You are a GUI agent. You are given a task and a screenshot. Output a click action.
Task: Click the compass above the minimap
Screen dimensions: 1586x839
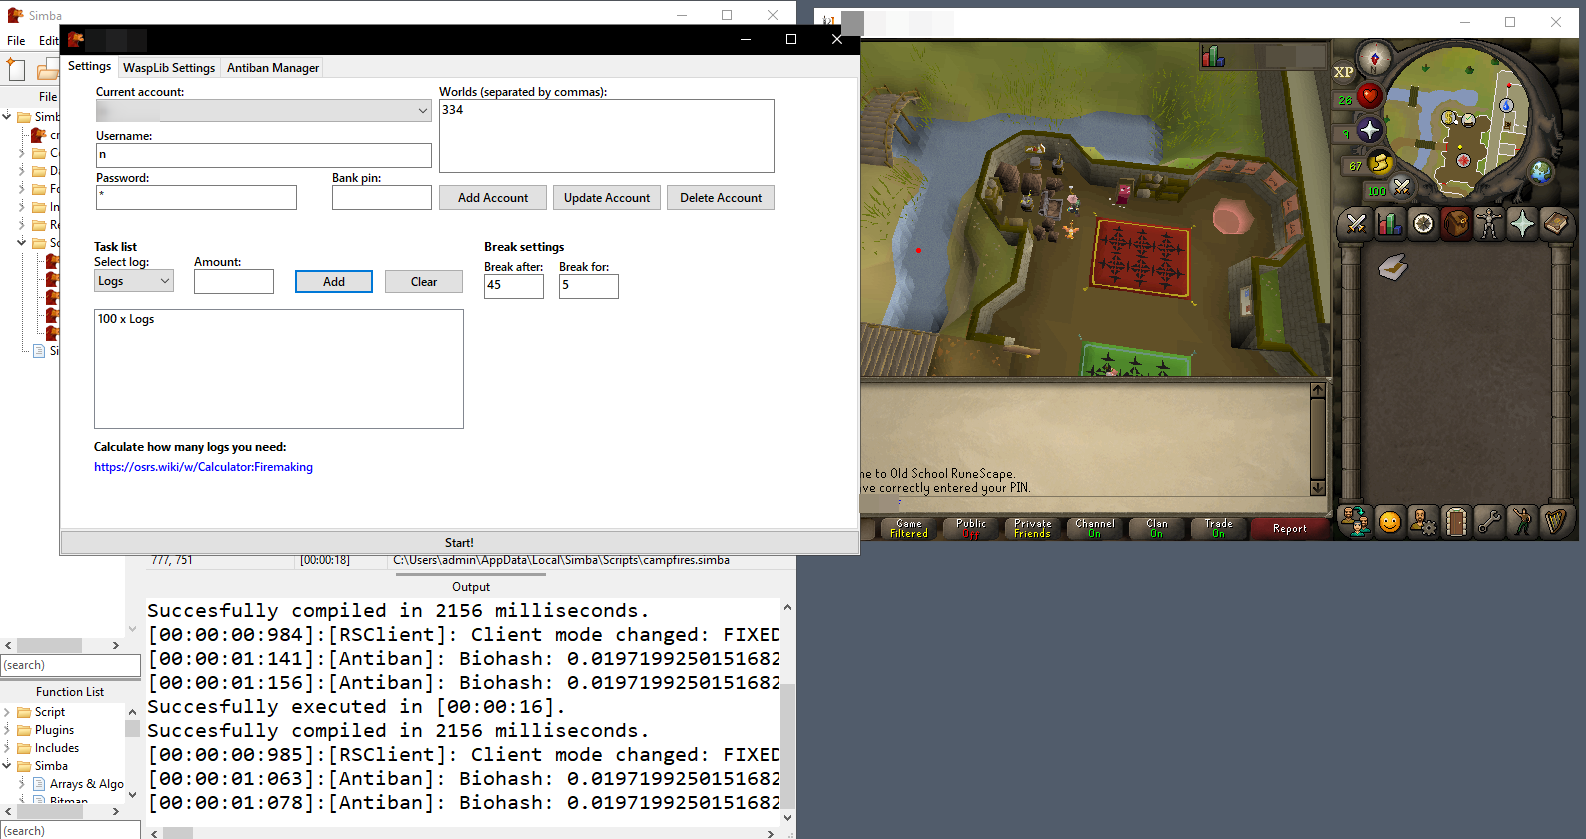click(1375, 59)
